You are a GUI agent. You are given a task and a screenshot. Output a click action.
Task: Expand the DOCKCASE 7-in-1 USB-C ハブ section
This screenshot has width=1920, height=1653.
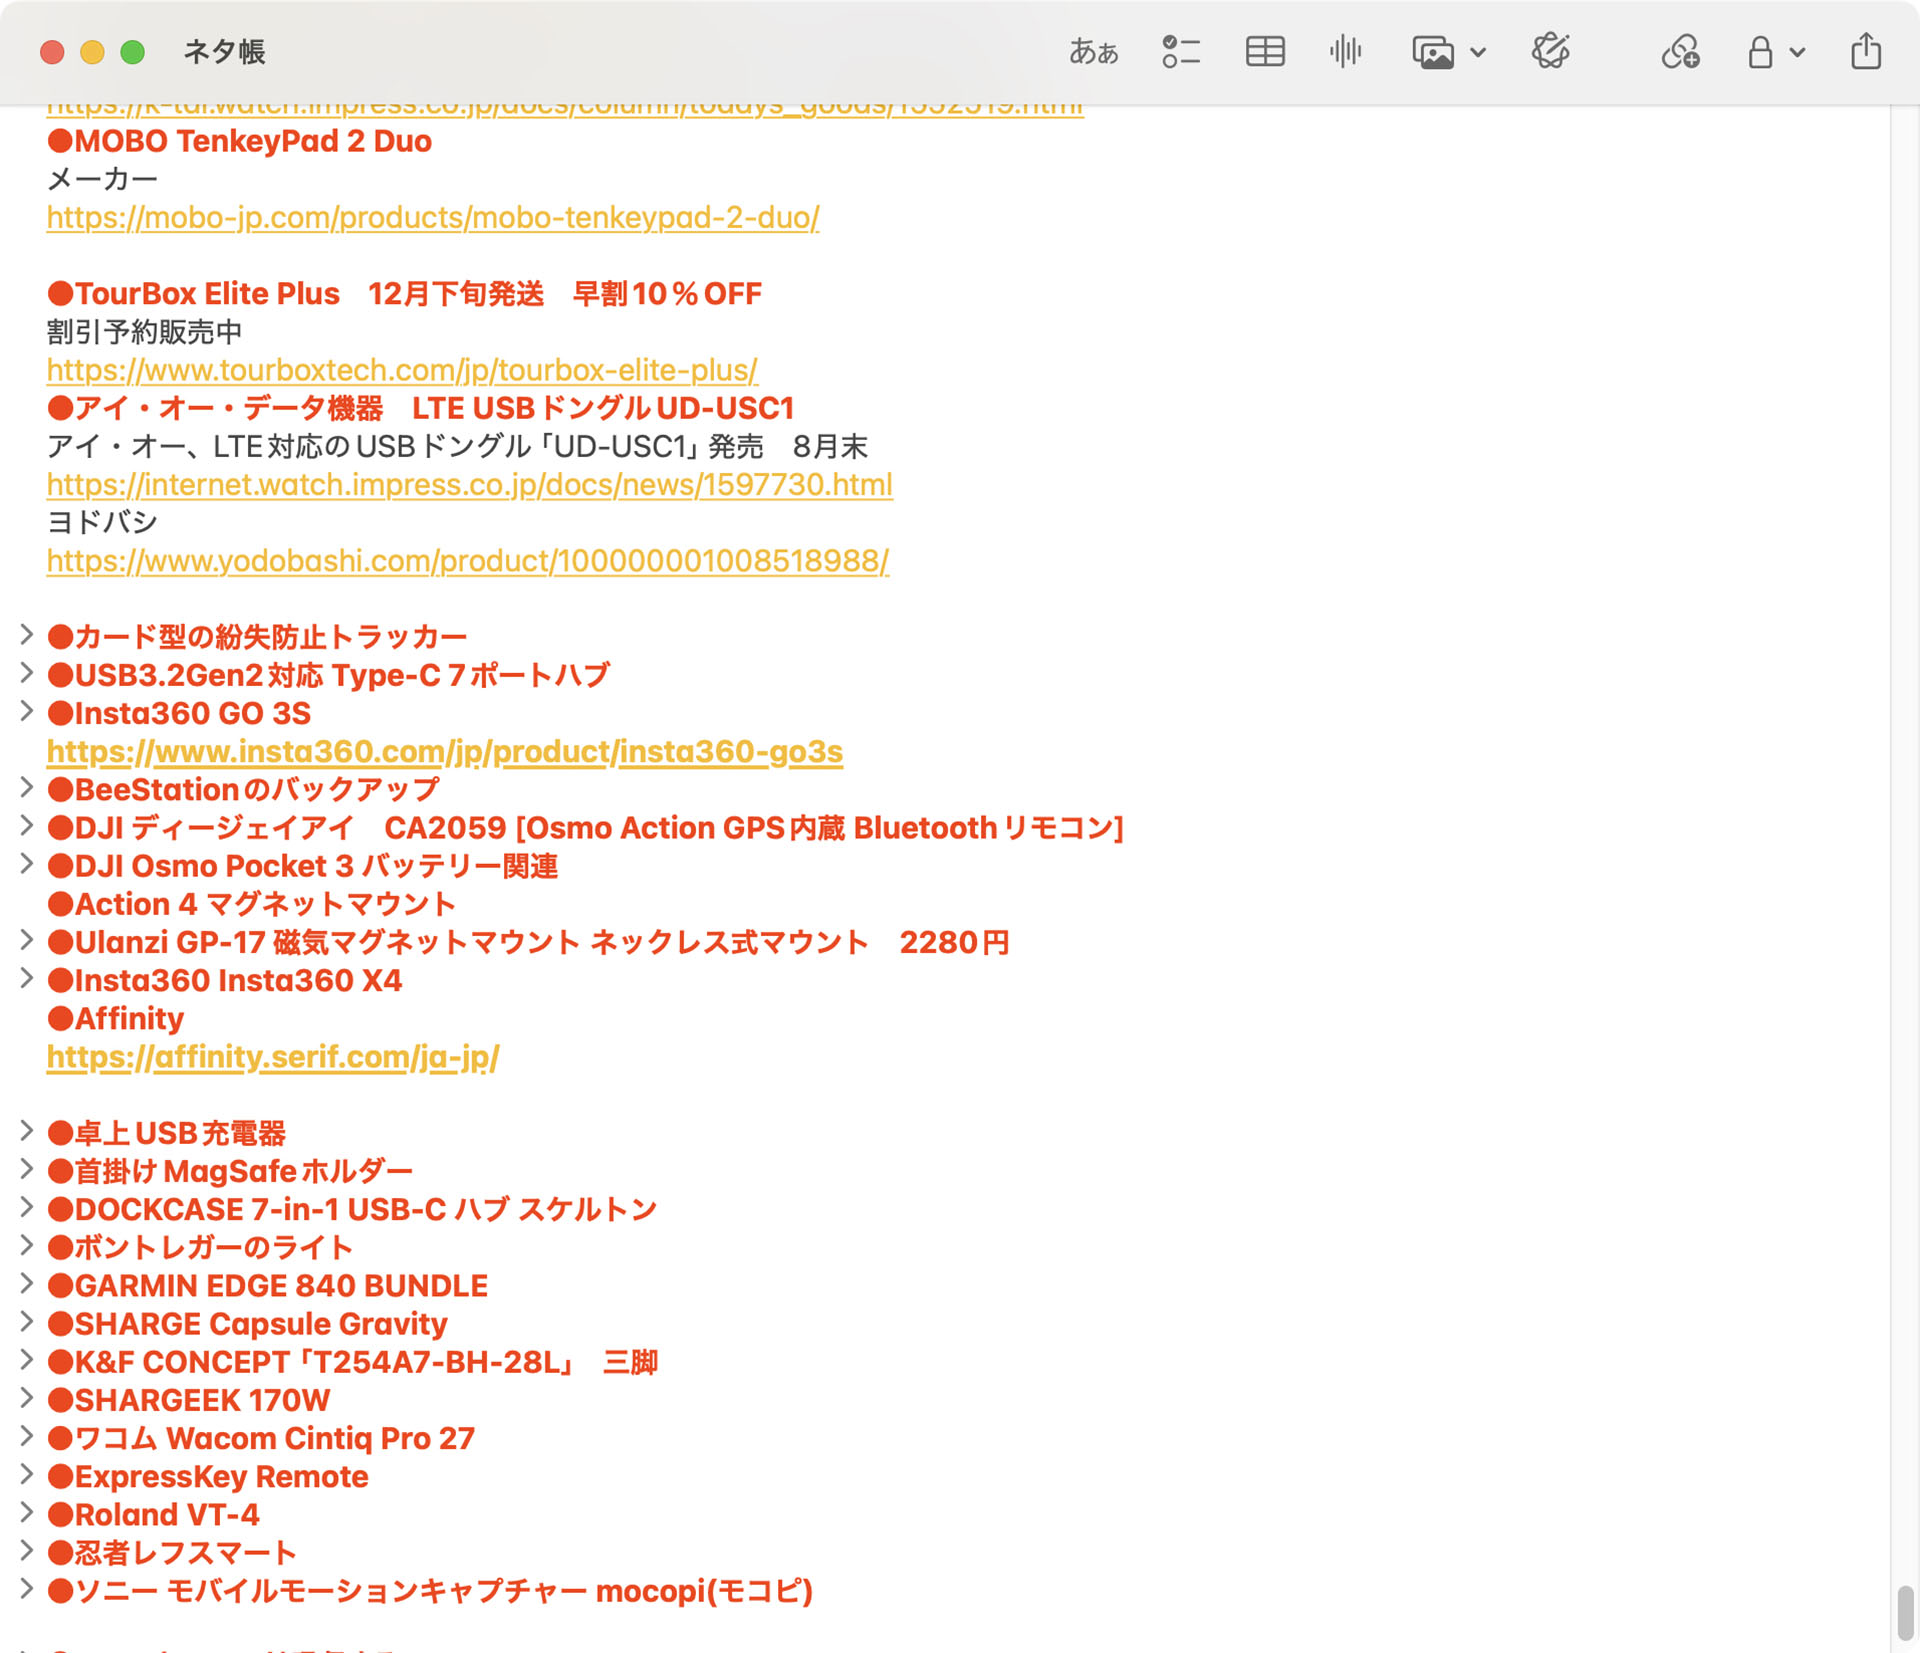[x=27, y=1207]
